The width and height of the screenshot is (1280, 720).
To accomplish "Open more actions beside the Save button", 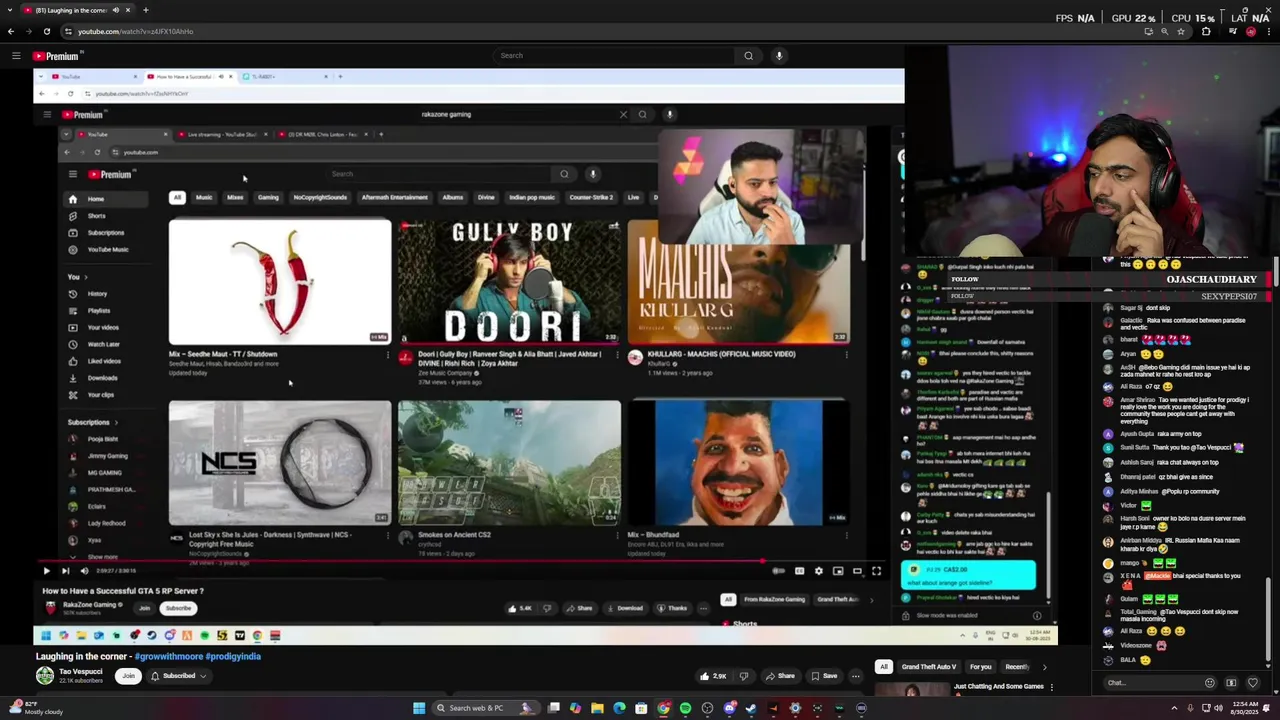I will coord(855,676).
